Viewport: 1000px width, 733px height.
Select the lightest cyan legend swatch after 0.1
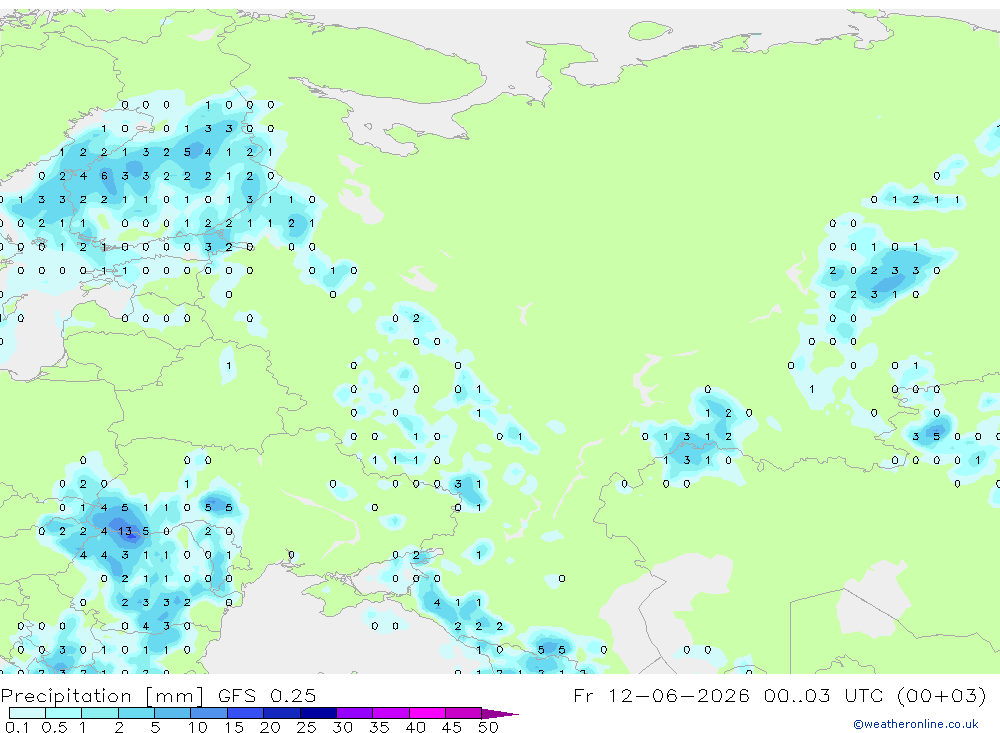click(27, 713)
